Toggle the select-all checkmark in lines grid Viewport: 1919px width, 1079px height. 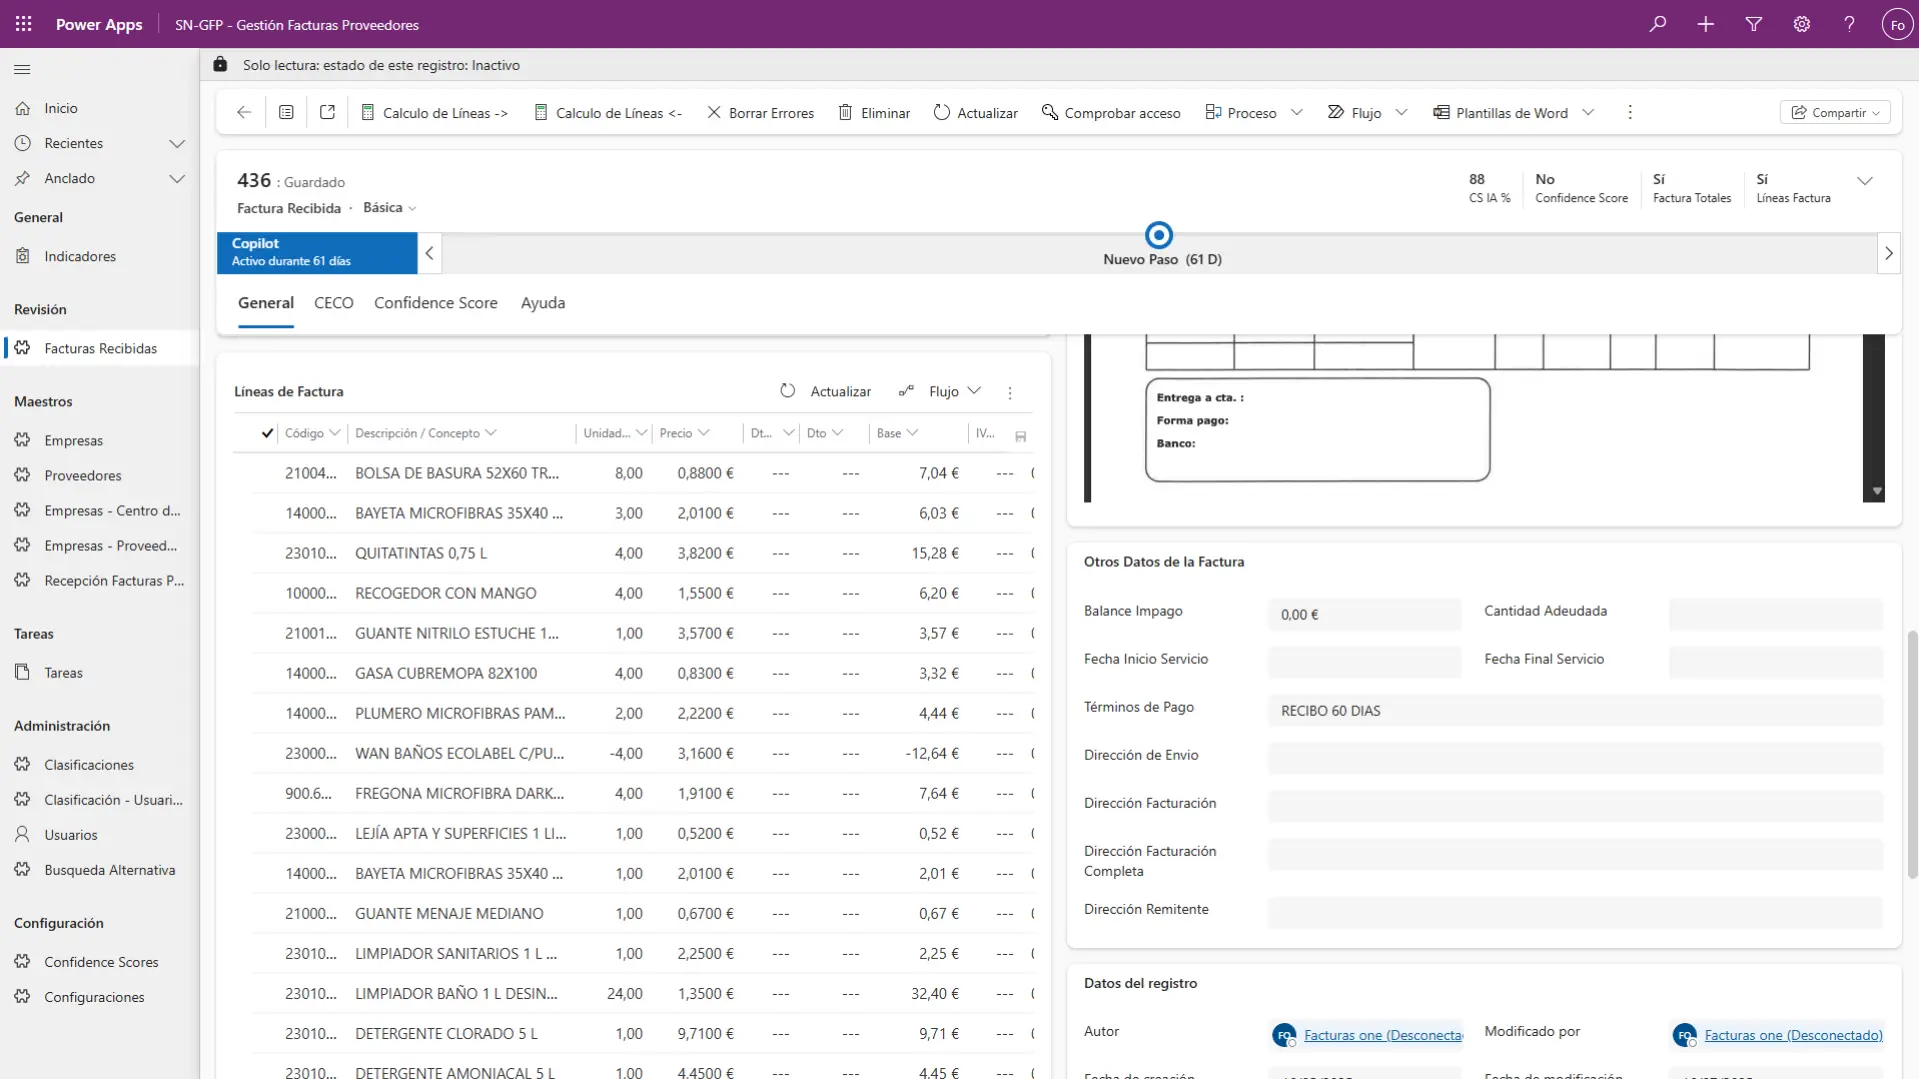[x=267, y=433]
